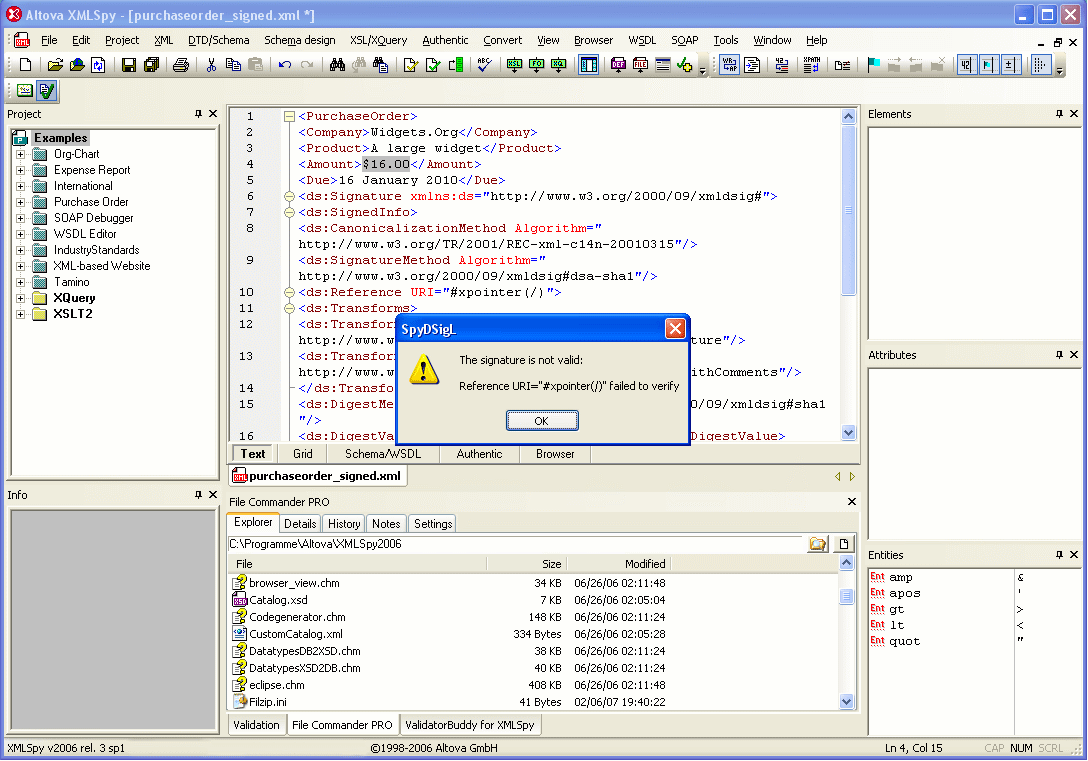Cut selection with the scissors icon
Screen dimensions: 1088x761
tap(211, 65)
